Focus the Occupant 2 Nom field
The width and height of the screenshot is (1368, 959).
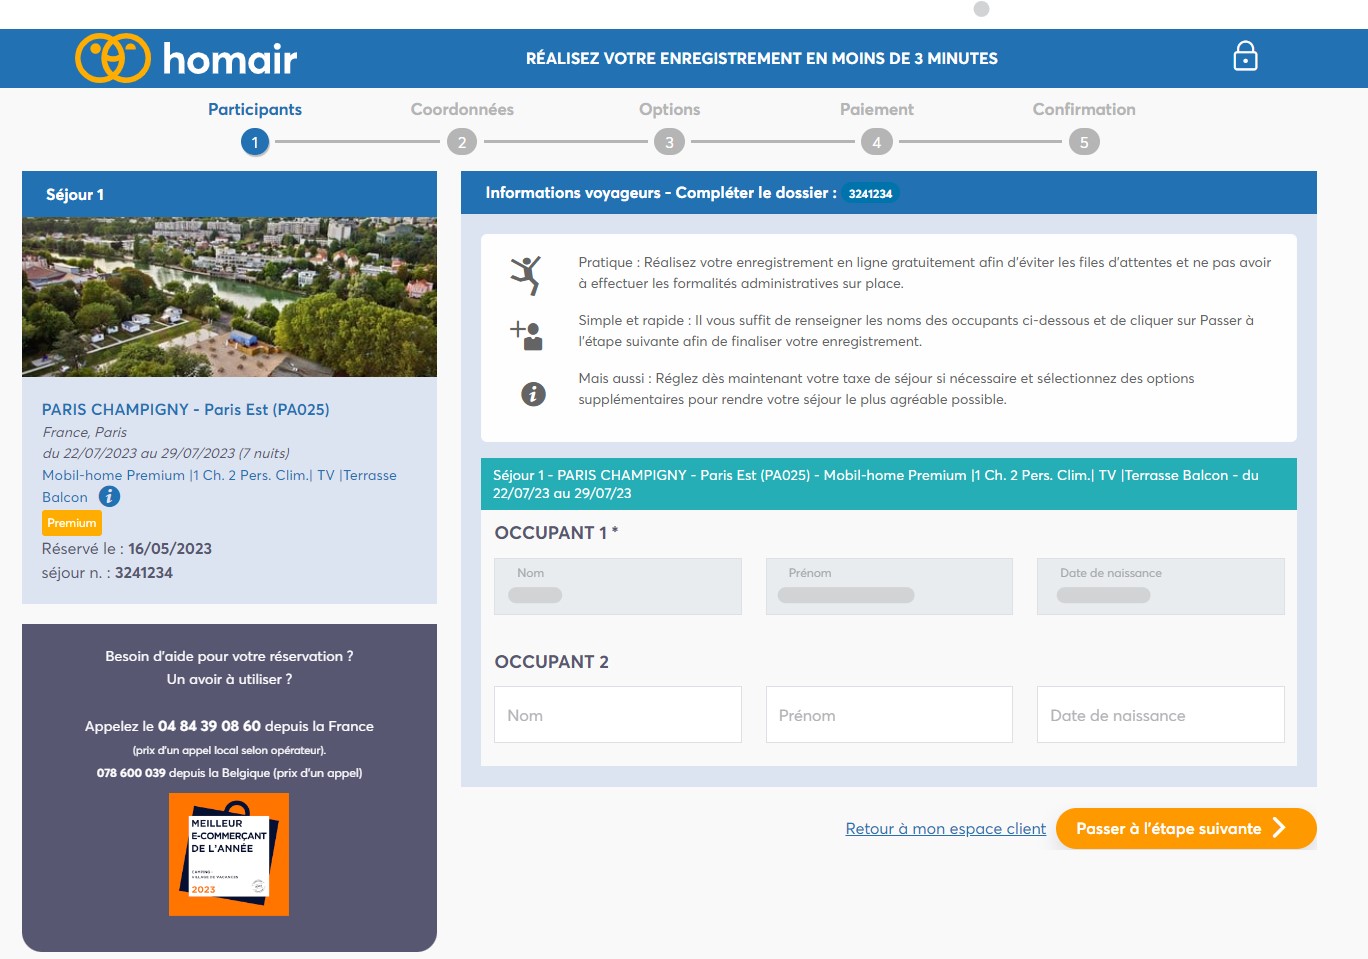pos(618,714)
